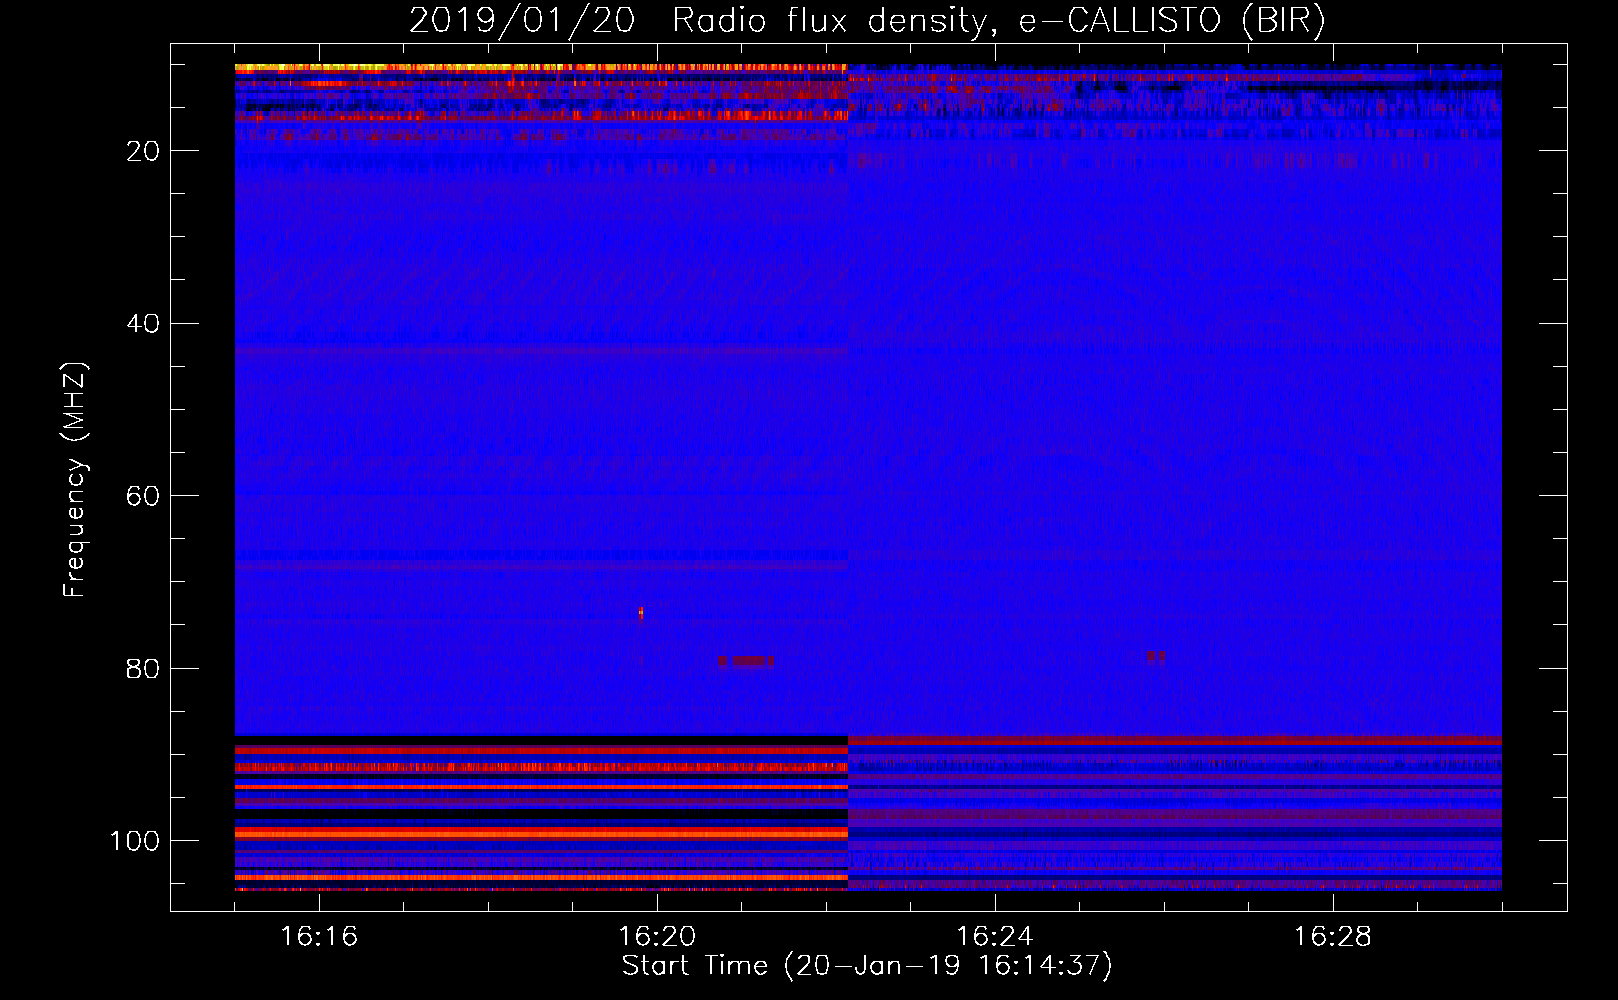Click the bright orange burst spot near 16:20

(641, 613)
